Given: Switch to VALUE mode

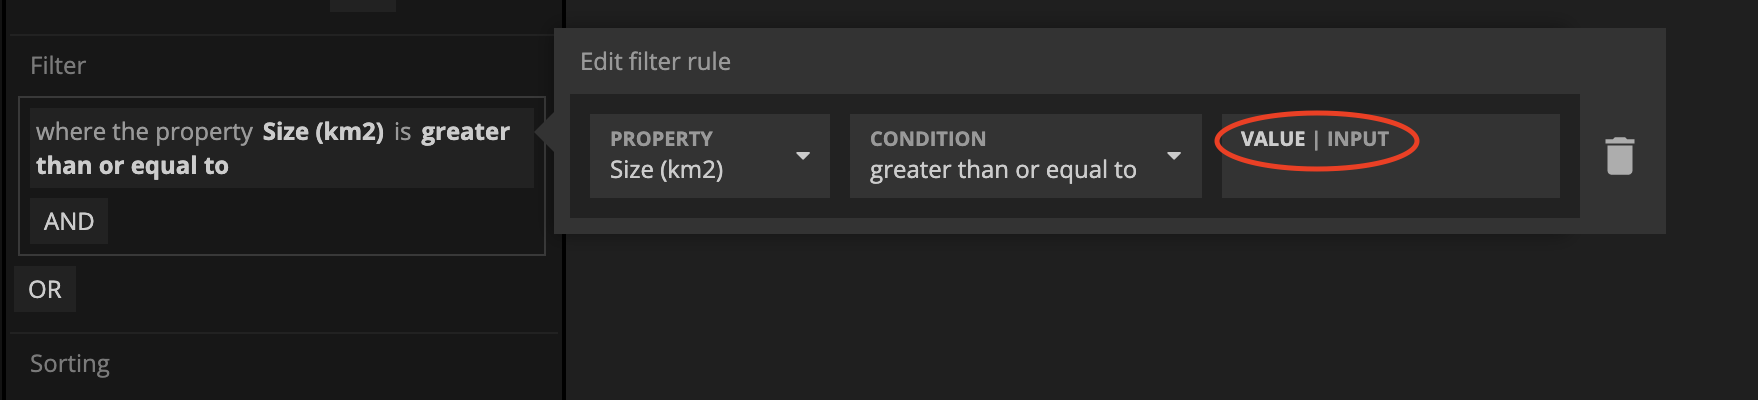Looking at the screenshot, I should (x=1272, y=139).
